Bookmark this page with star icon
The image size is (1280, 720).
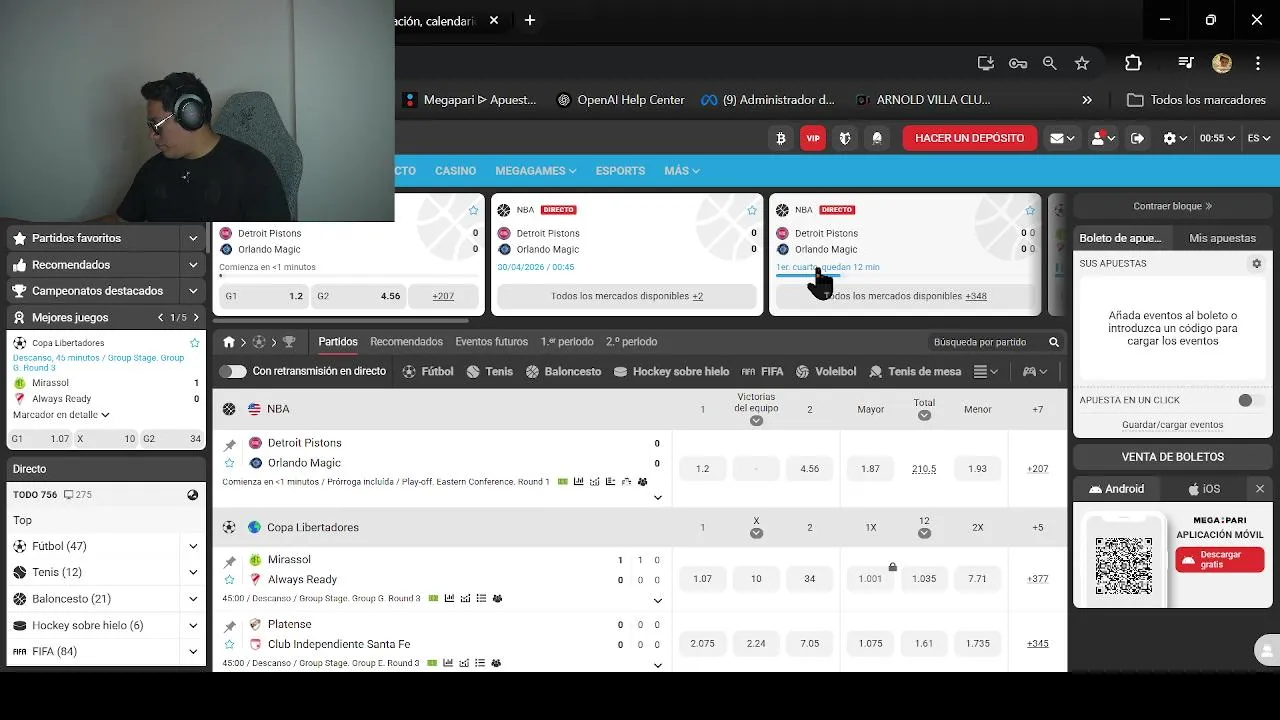1081,63
